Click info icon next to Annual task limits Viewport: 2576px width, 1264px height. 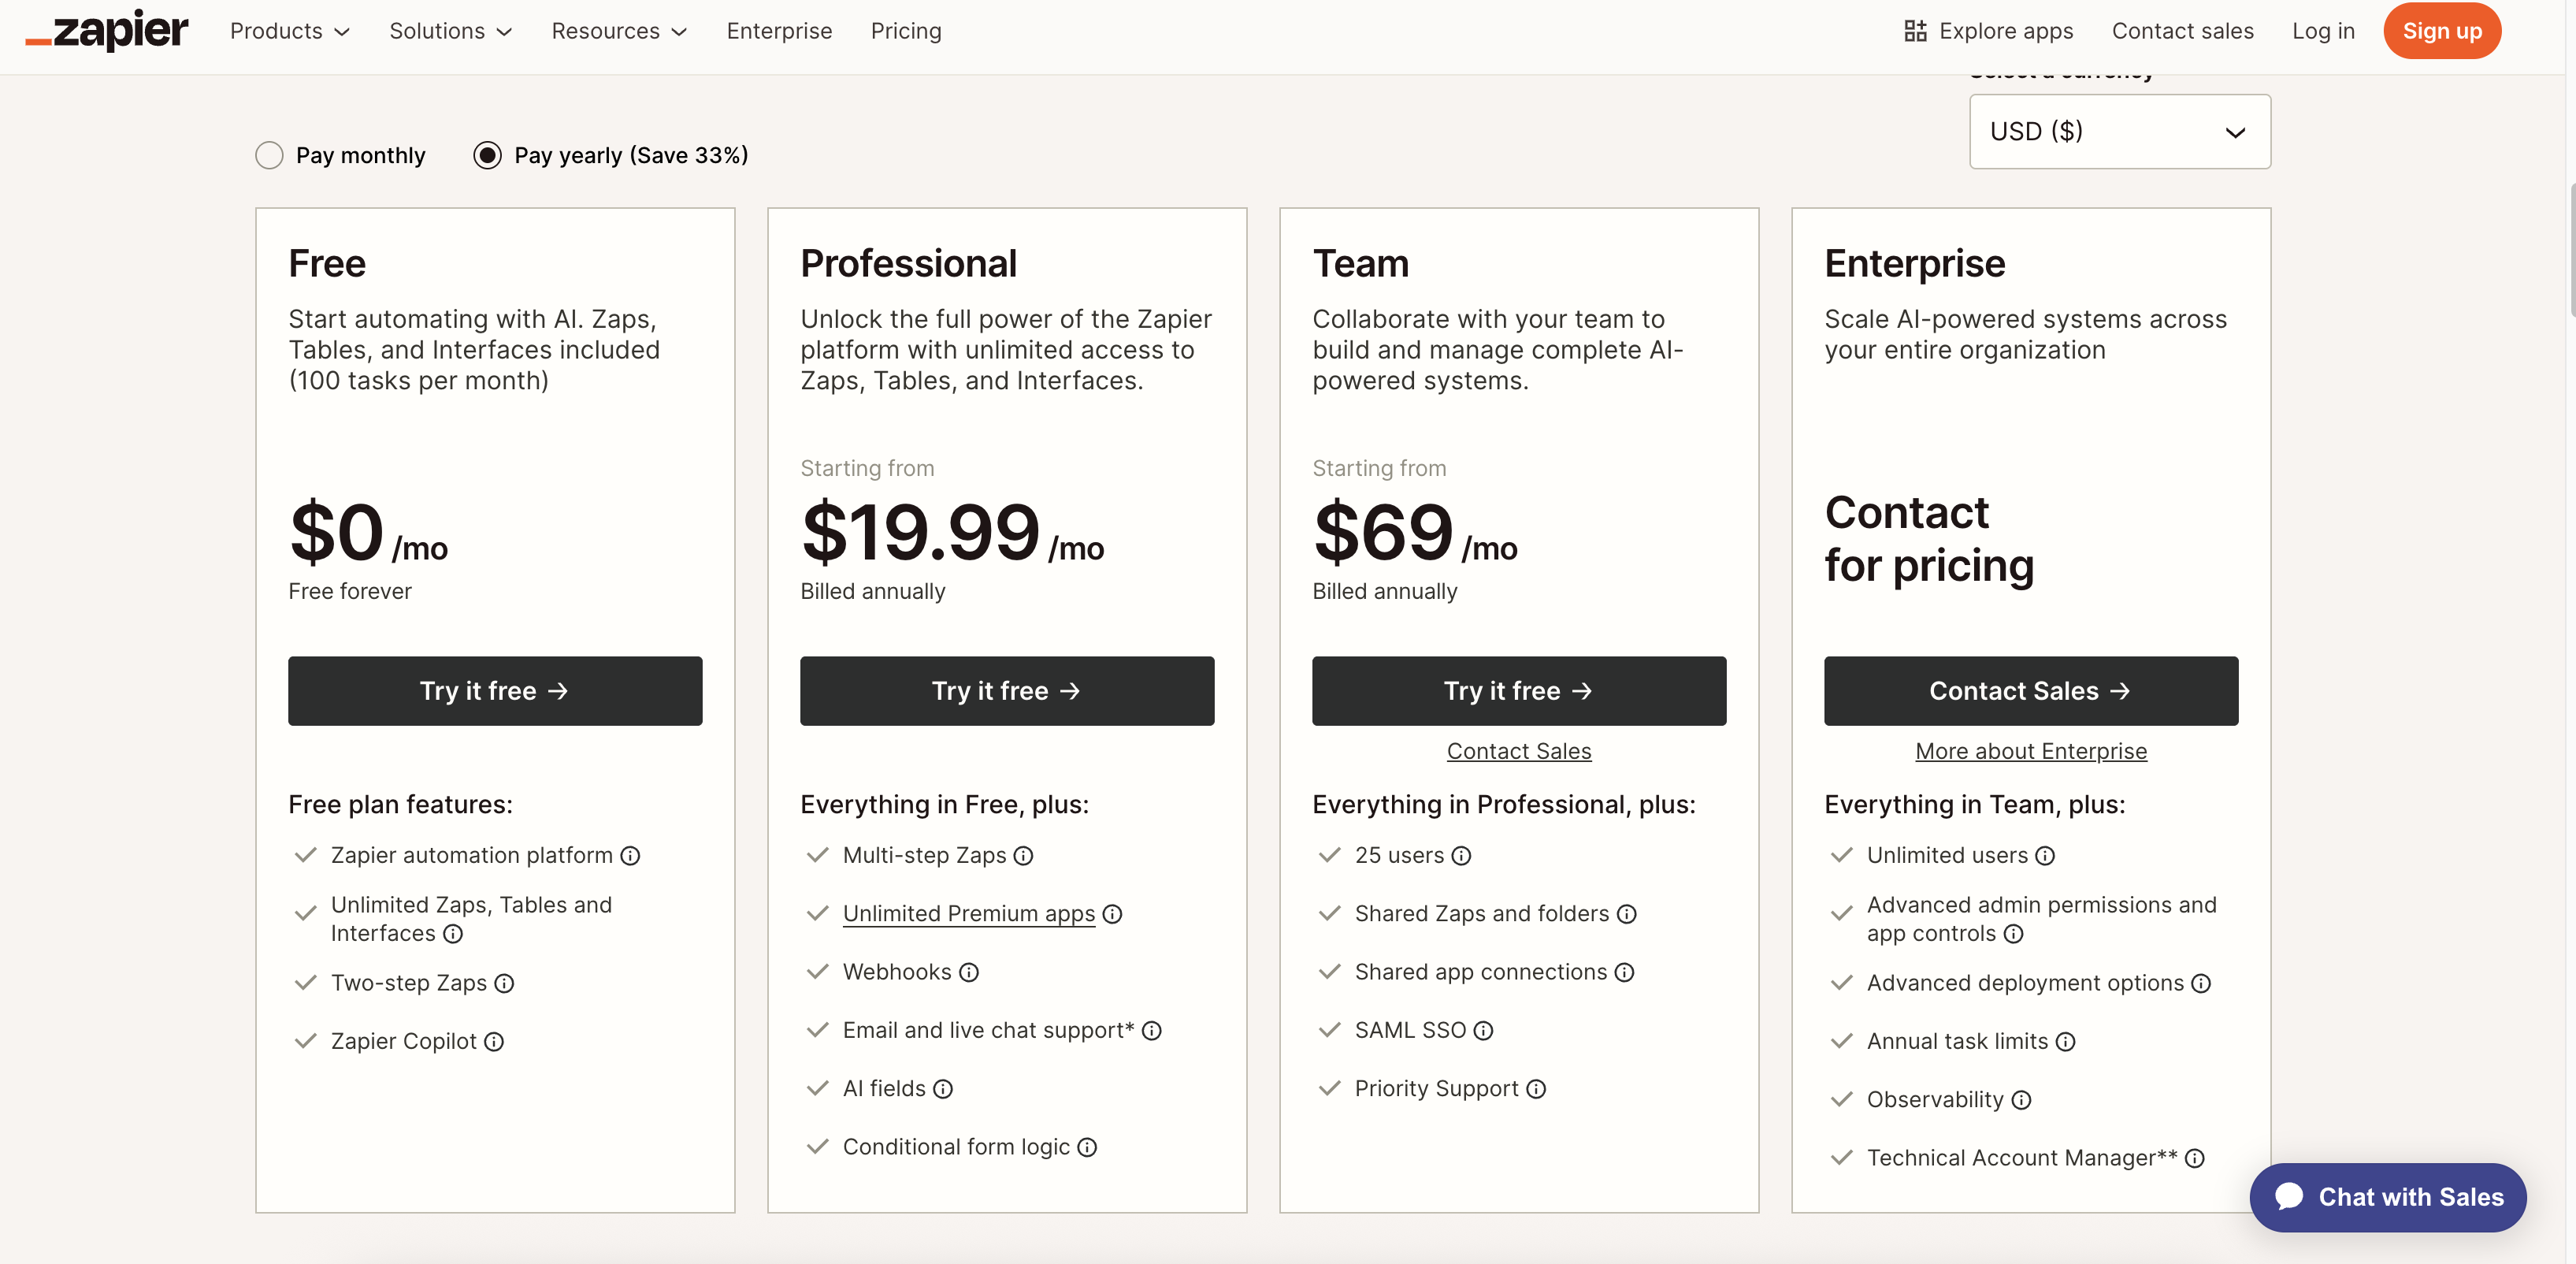2066,1042
